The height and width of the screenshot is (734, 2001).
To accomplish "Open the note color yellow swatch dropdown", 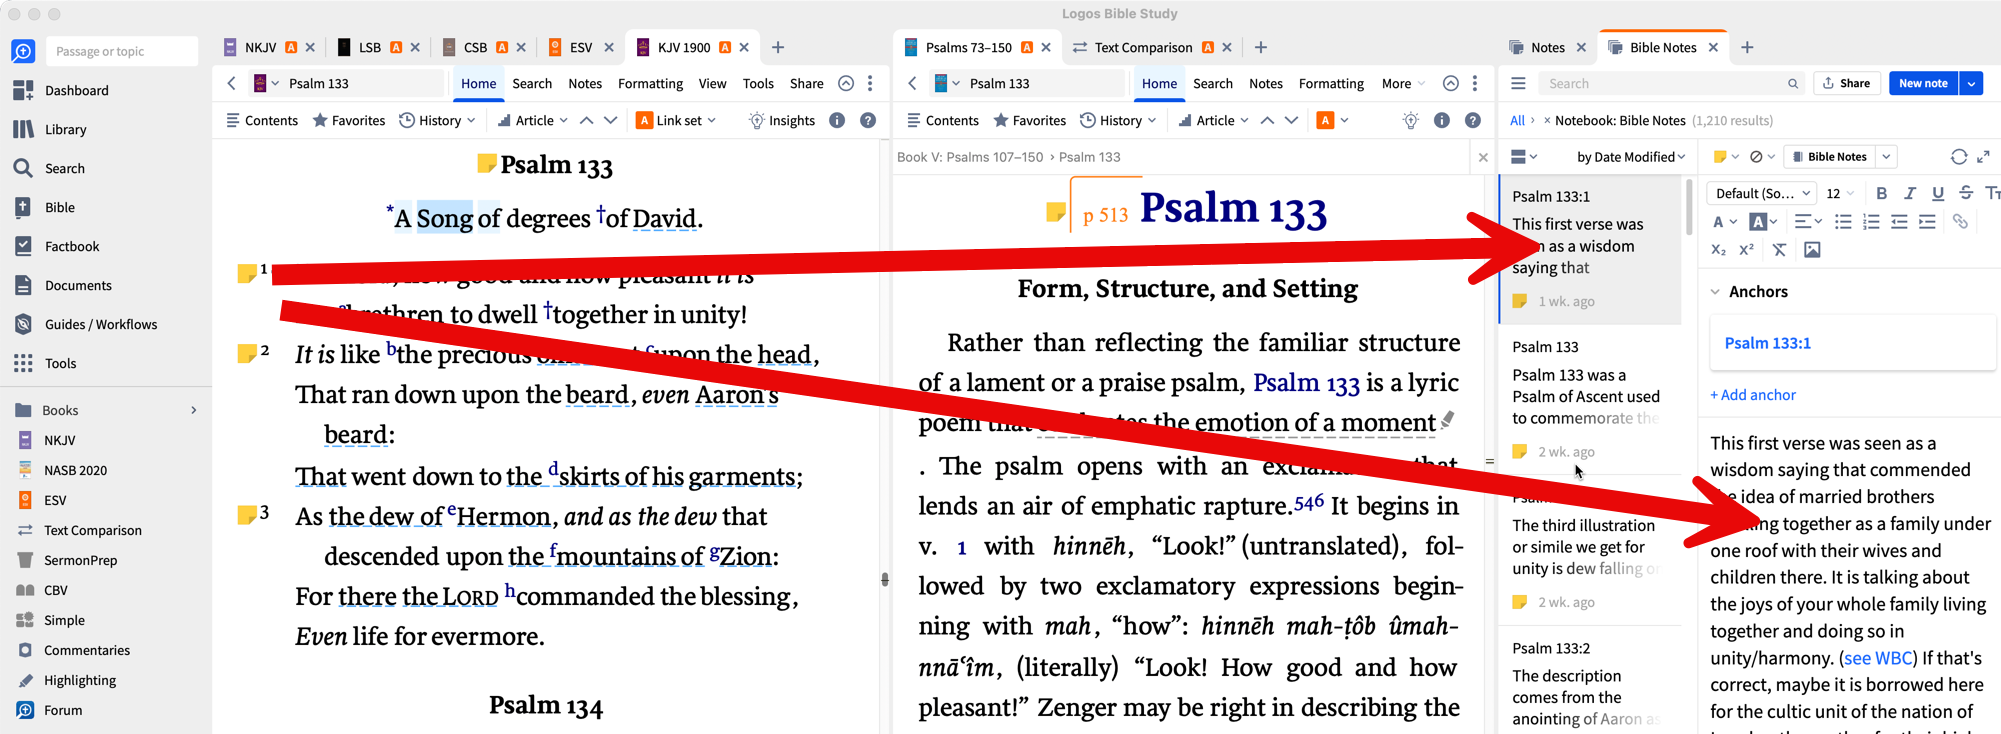I will [1726, 157].
